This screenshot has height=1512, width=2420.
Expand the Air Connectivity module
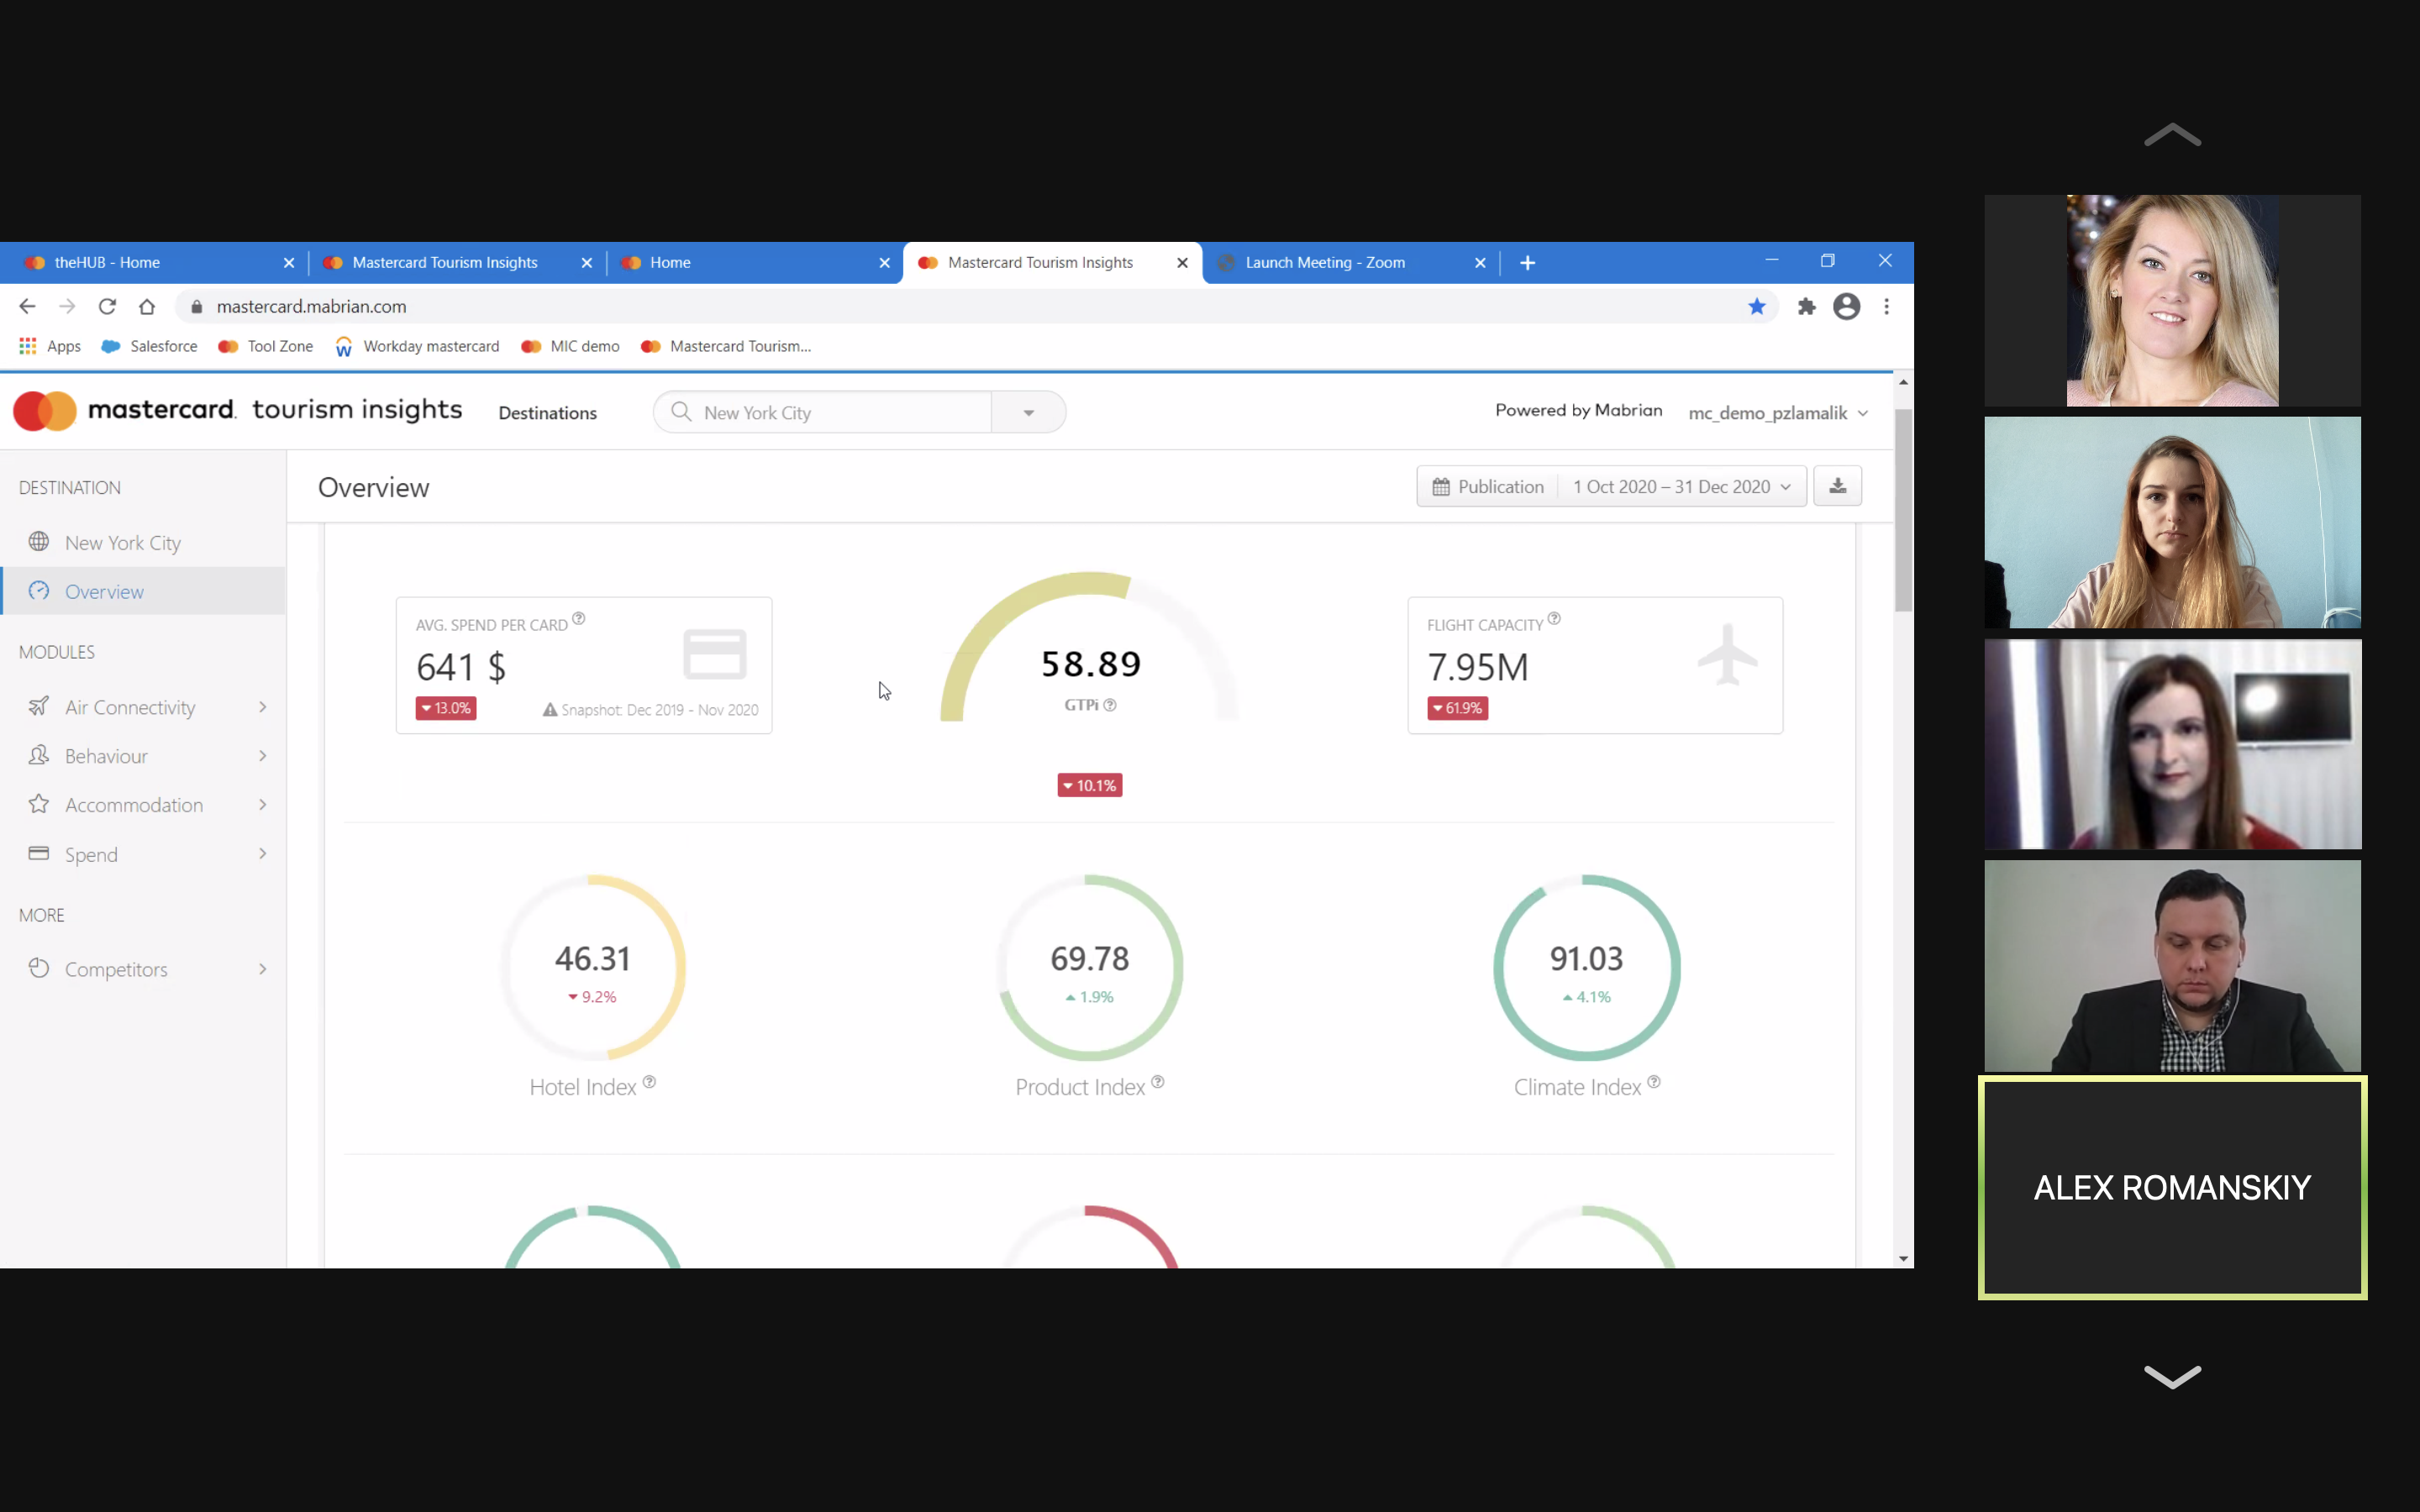pos(143,707)
